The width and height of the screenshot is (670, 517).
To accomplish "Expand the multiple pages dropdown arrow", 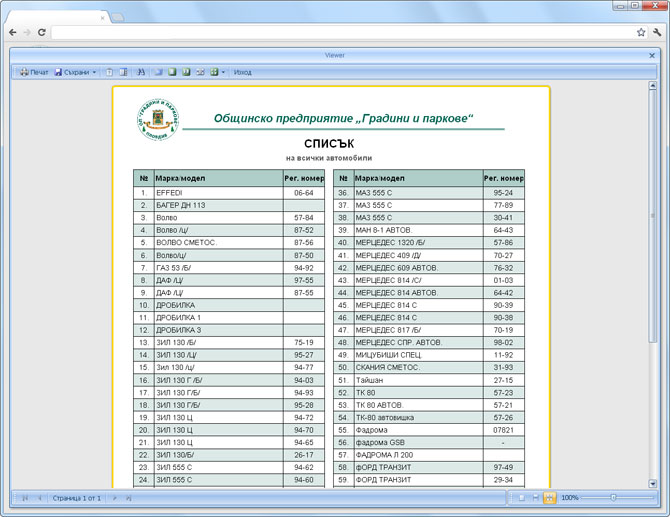I will tap(223, 72).
